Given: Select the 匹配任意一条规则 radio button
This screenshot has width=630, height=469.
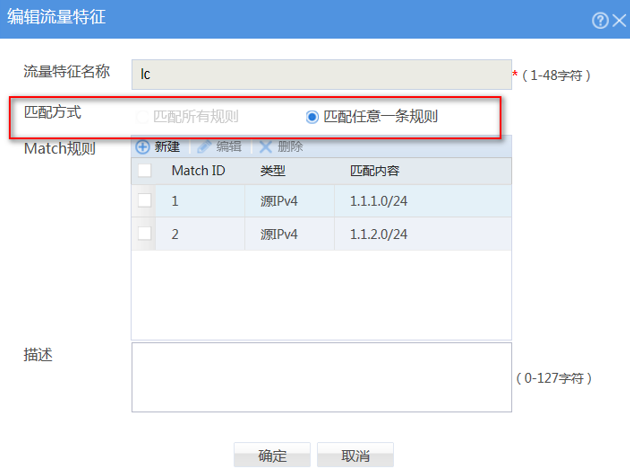Looking at the screenshot, I should (x=313, y=116).
